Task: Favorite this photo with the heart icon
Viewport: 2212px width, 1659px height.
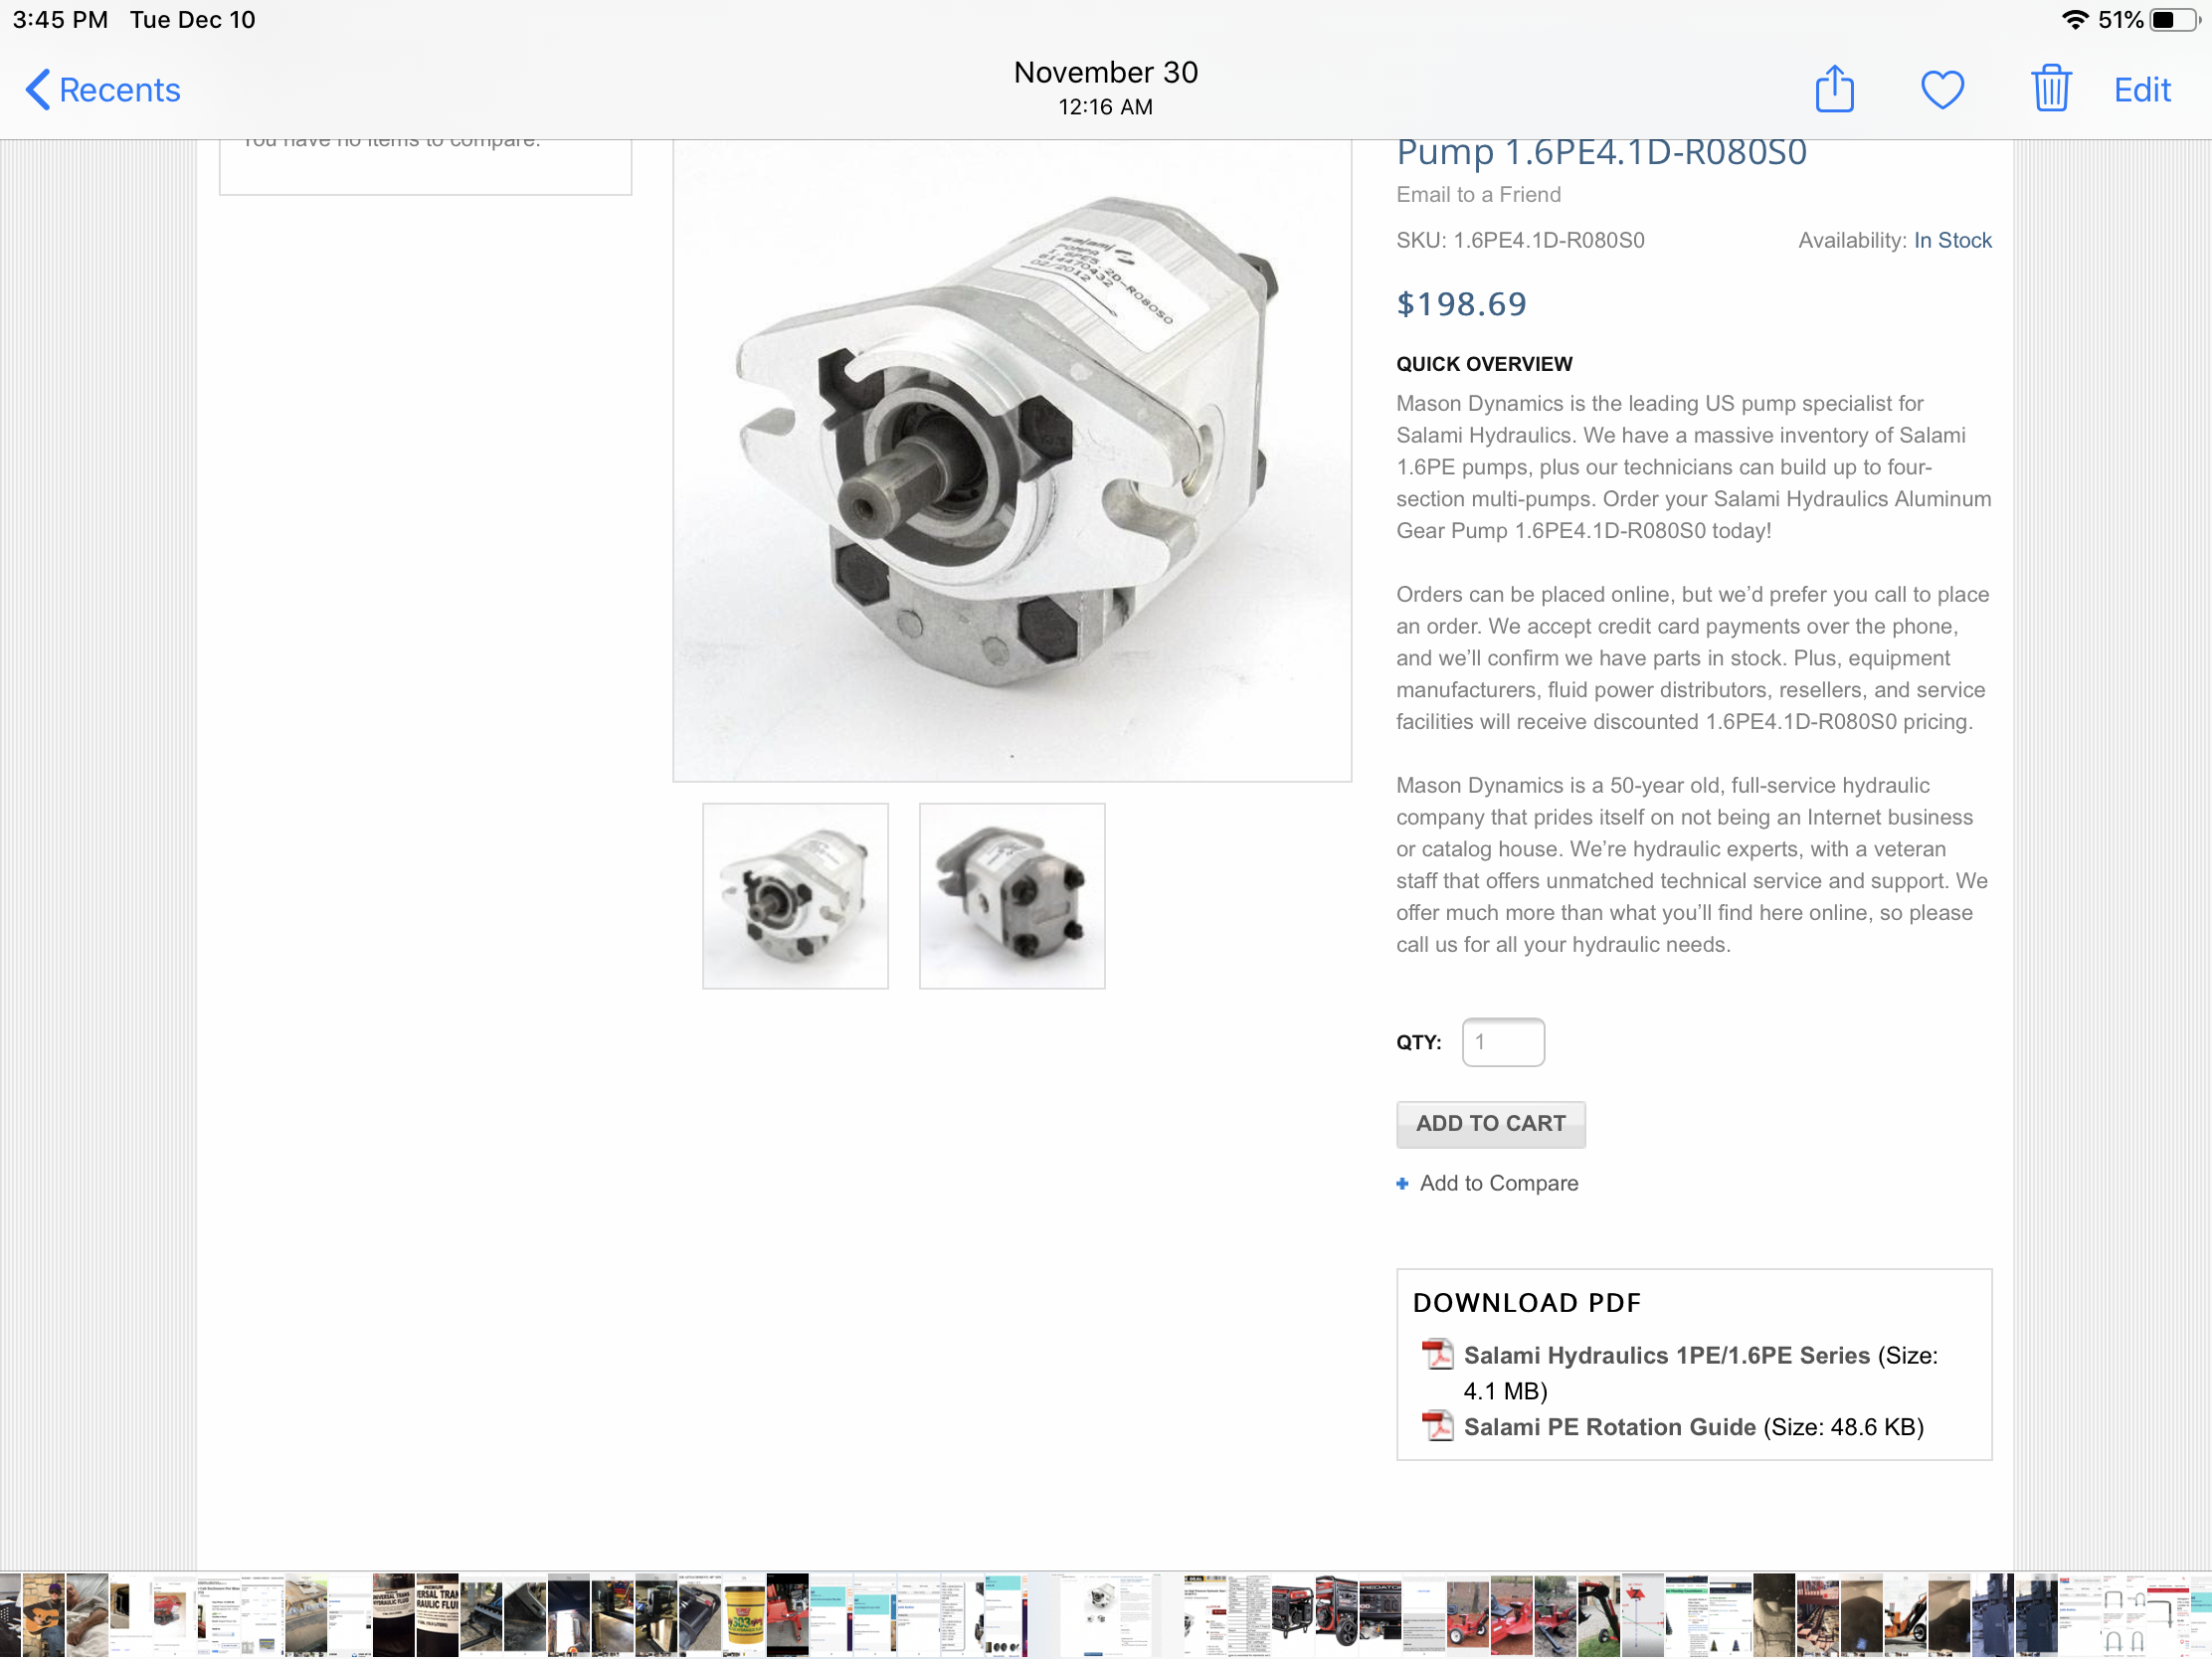Action: click(x=1942, y=90)
